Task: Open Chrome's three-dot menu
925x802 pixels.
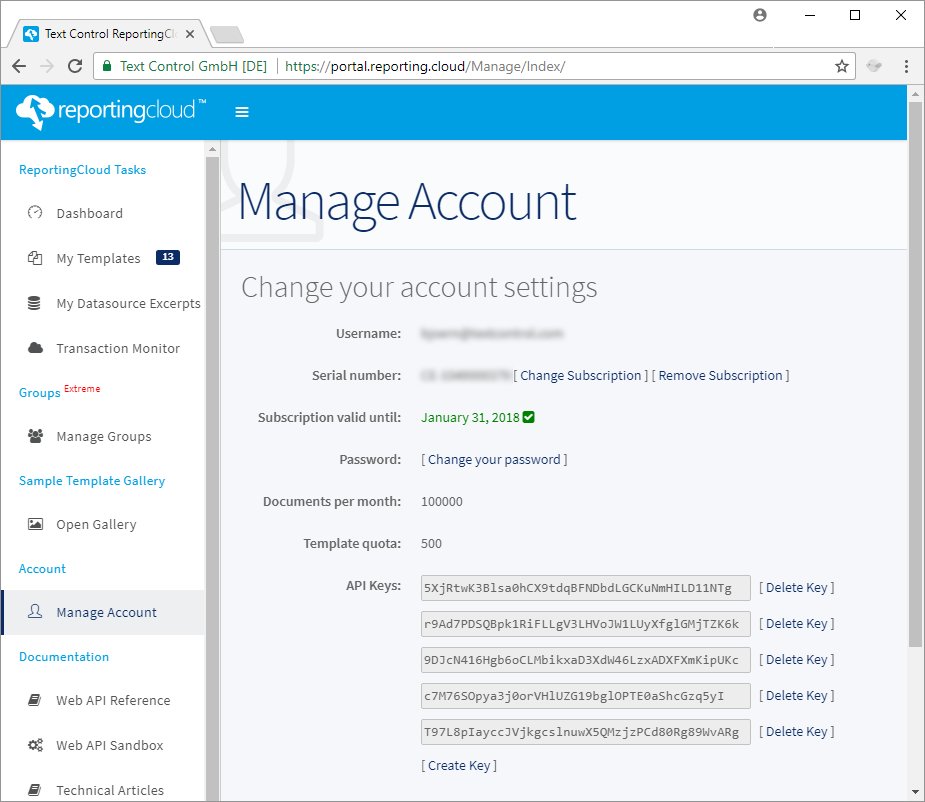Action: pos(906,66)
